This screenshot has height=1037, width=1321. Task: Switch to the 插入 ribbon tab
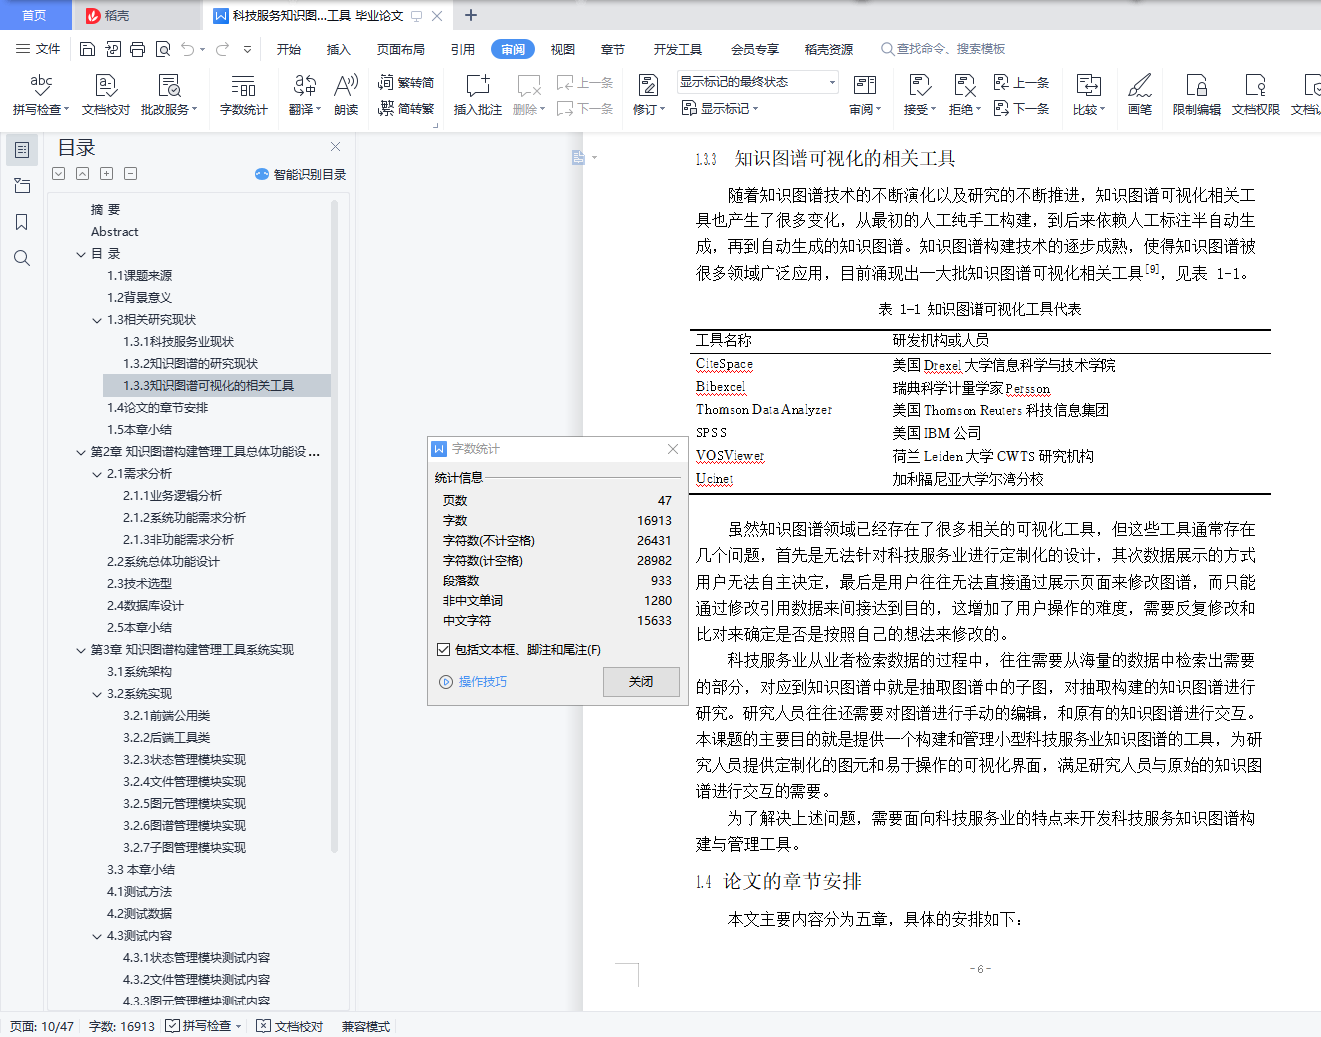pos(339,49)
